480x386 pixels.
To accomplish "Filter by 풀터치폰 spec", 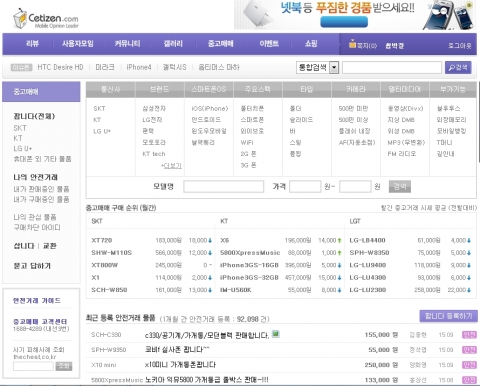I will click(252, 109).
